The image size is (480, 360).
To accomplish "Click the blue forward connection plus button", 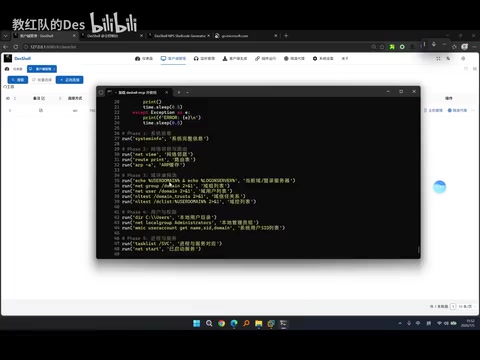I will click(x=69, y=80).
